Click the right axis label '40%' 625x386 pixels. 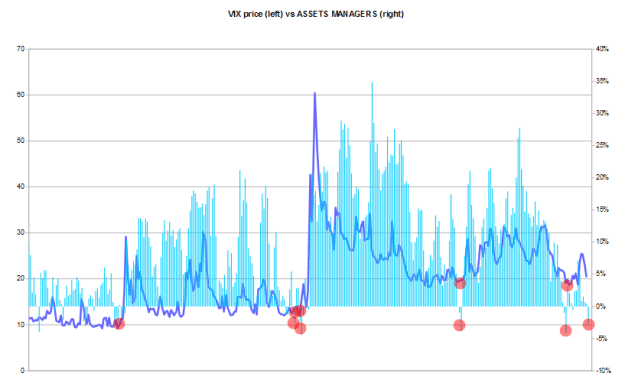(602, 49)
